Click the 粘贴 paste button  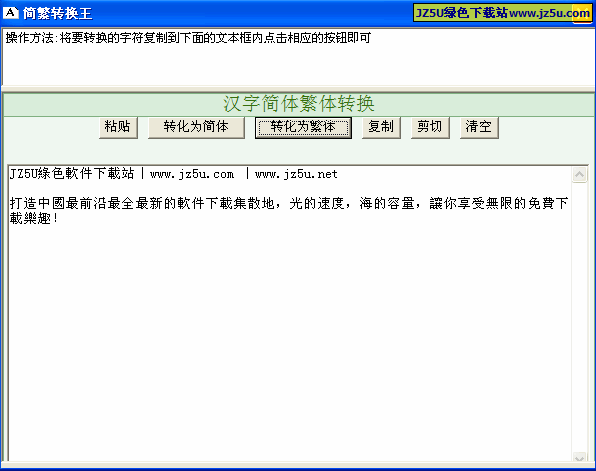coord(118,127)
